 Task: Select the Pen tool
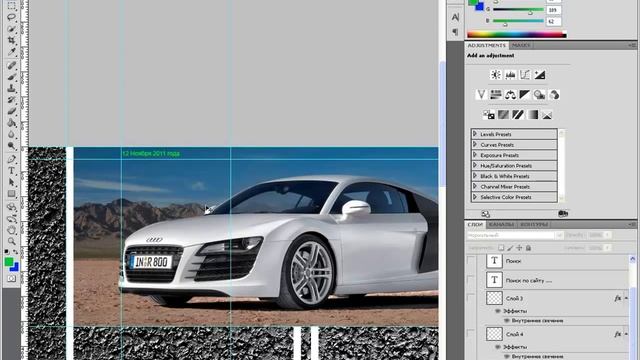point(11,159)
